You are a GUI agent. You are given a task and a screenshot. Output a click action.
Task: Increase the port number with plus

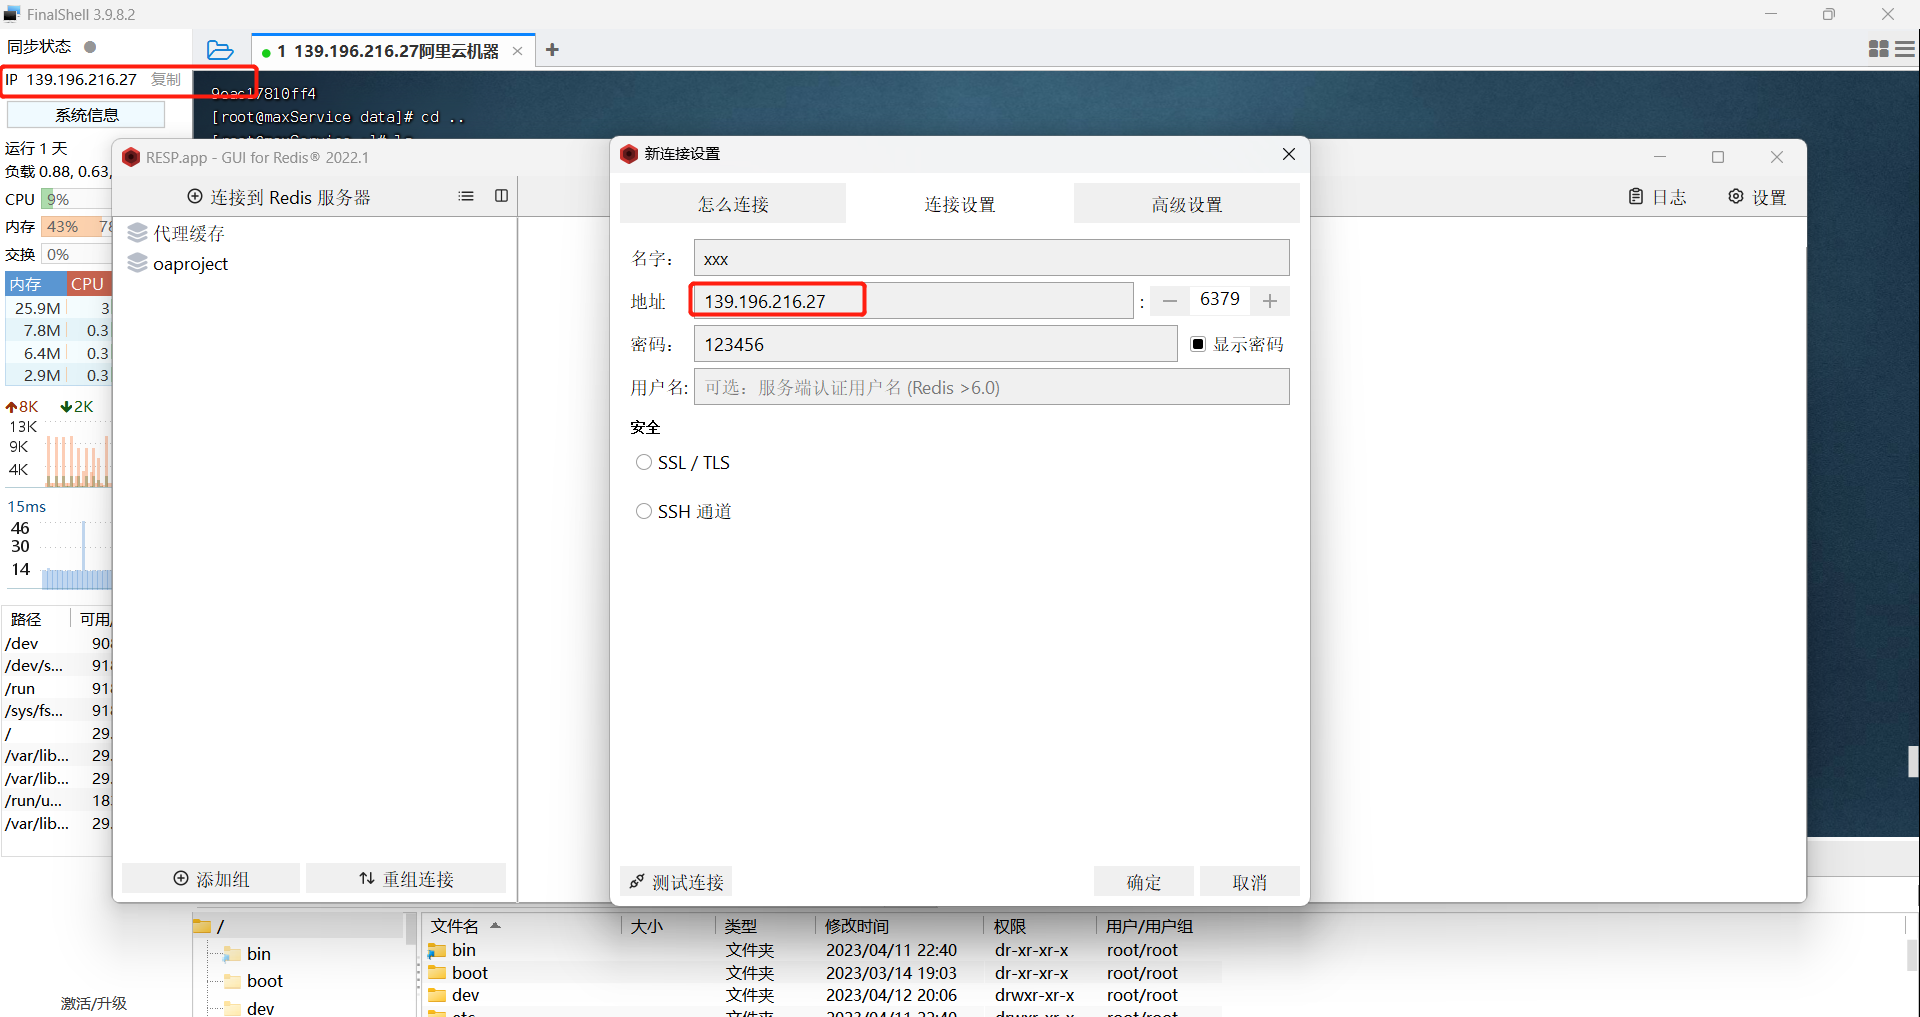click(1270, 301)
